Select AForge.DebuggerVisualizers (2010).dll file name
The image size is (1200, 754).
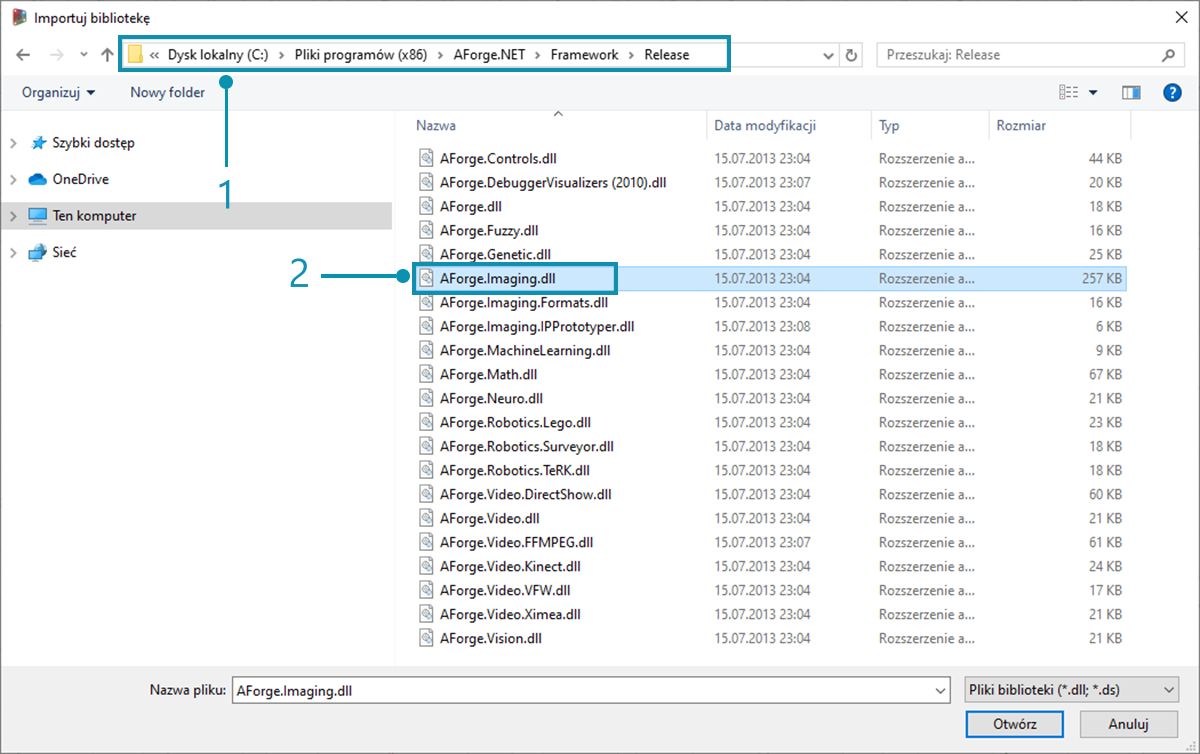[553, 182]
